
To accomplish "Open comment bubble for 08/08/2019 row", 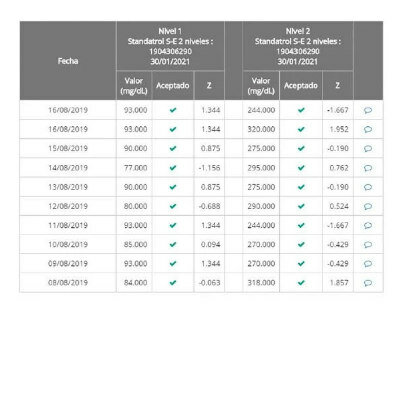I will click(x=368, y=283).
